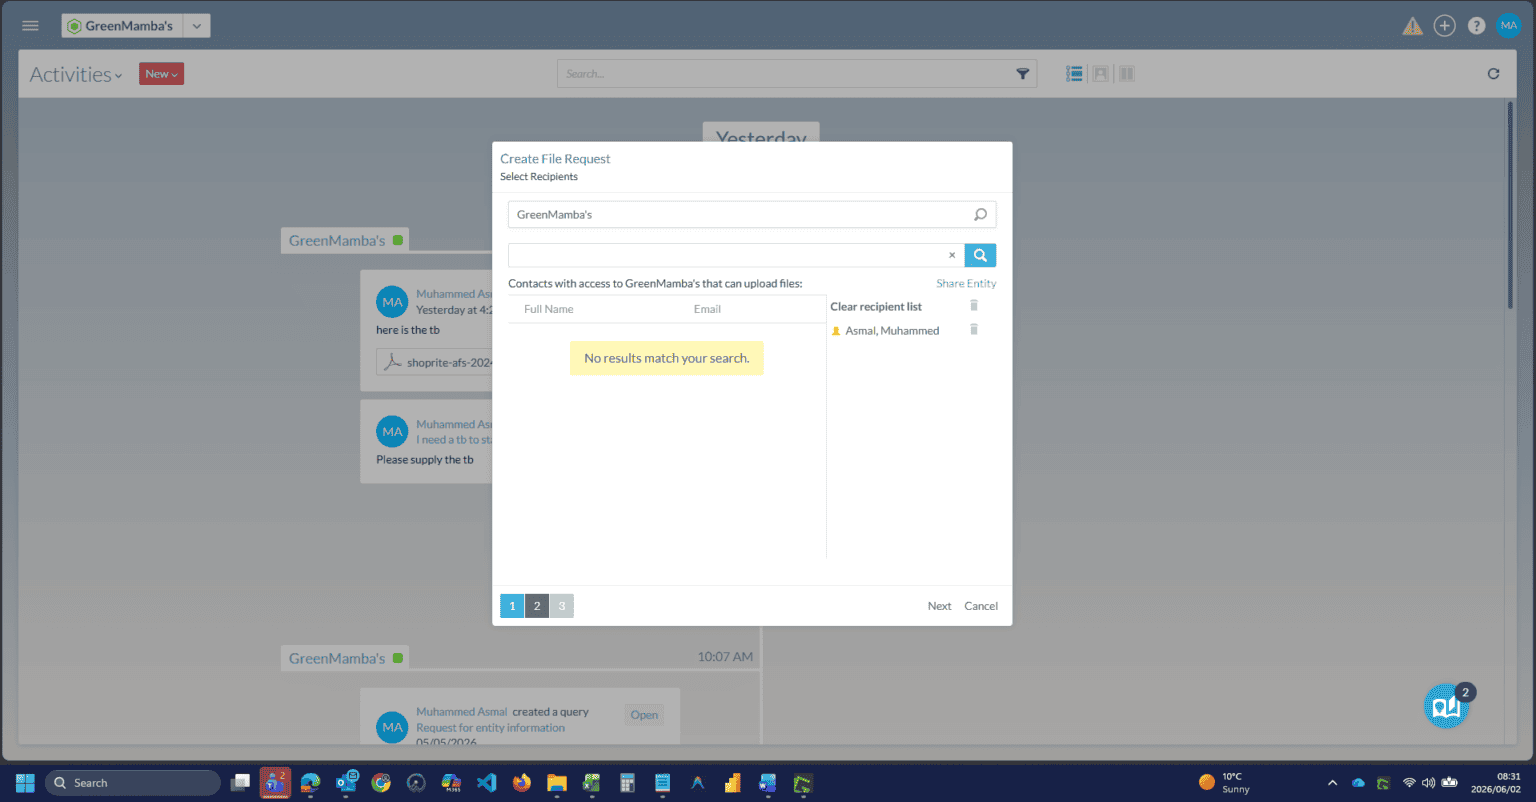Open Visual Studio Code from the taskbar
1536x802 pixels.
[x=487, y=782]
